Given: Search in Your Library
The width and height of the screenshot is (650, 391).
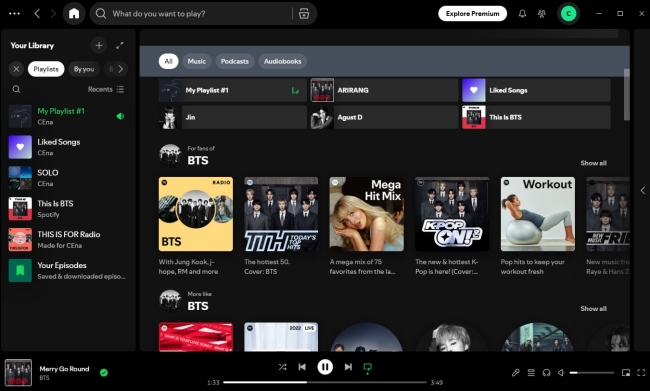Looking at the screenshot, I should [x=16, y=89].
